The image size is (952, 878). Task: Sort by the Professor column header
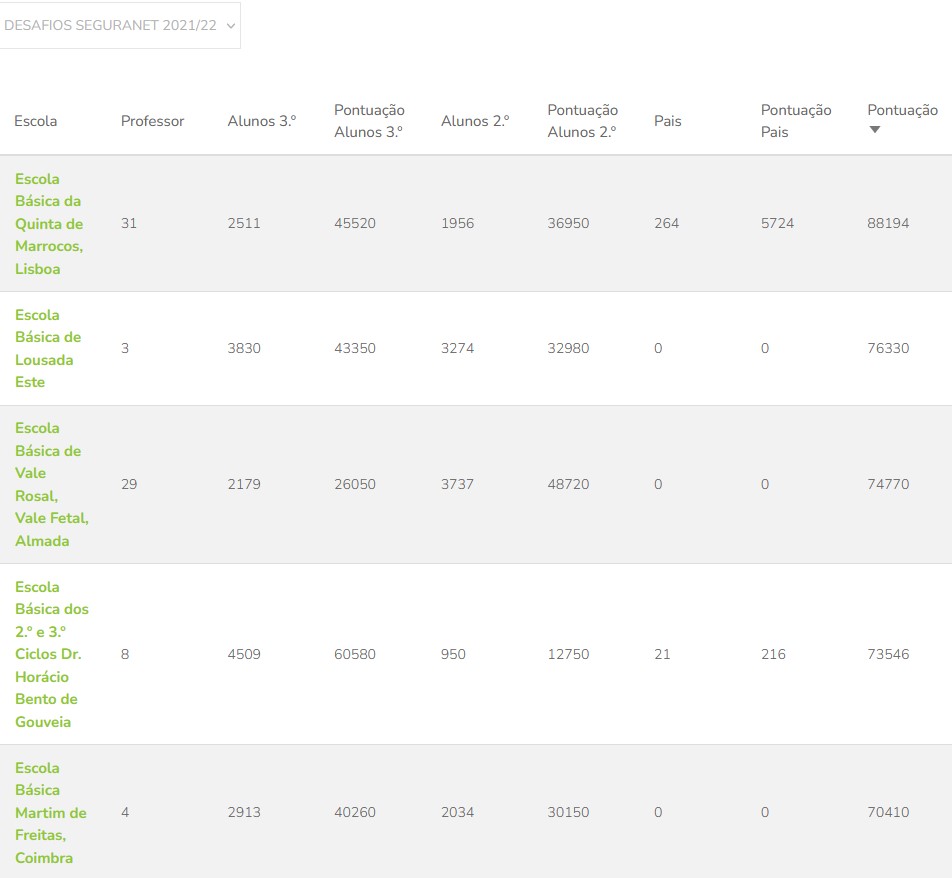(x=152, y=121)
